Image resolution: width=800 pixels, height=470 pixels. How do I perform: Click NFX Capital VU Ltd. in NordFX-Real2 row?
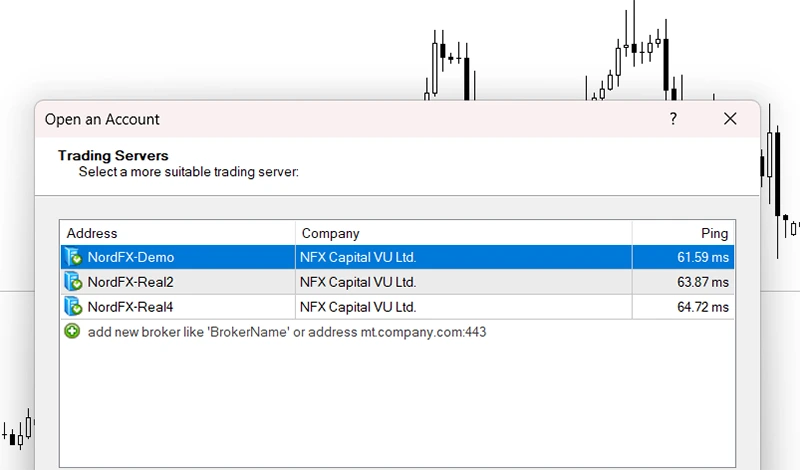pyautogui.click(x=358, y=282)
